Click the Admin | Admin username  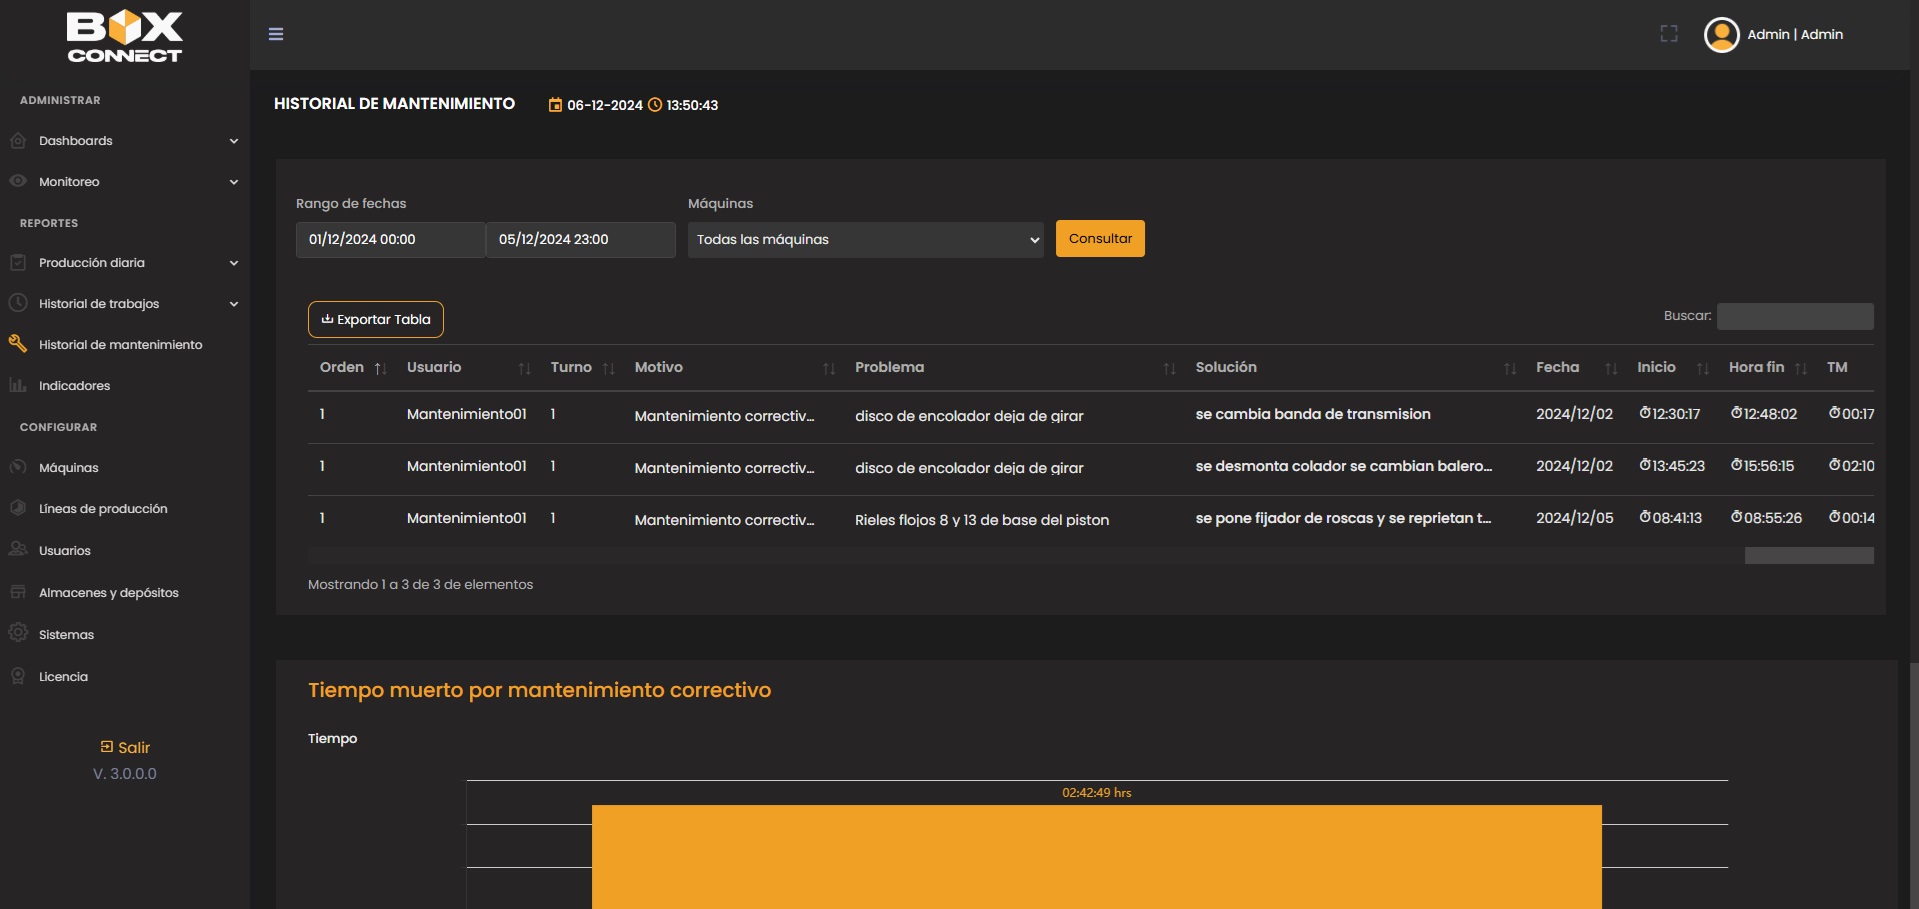point(1795,34)
